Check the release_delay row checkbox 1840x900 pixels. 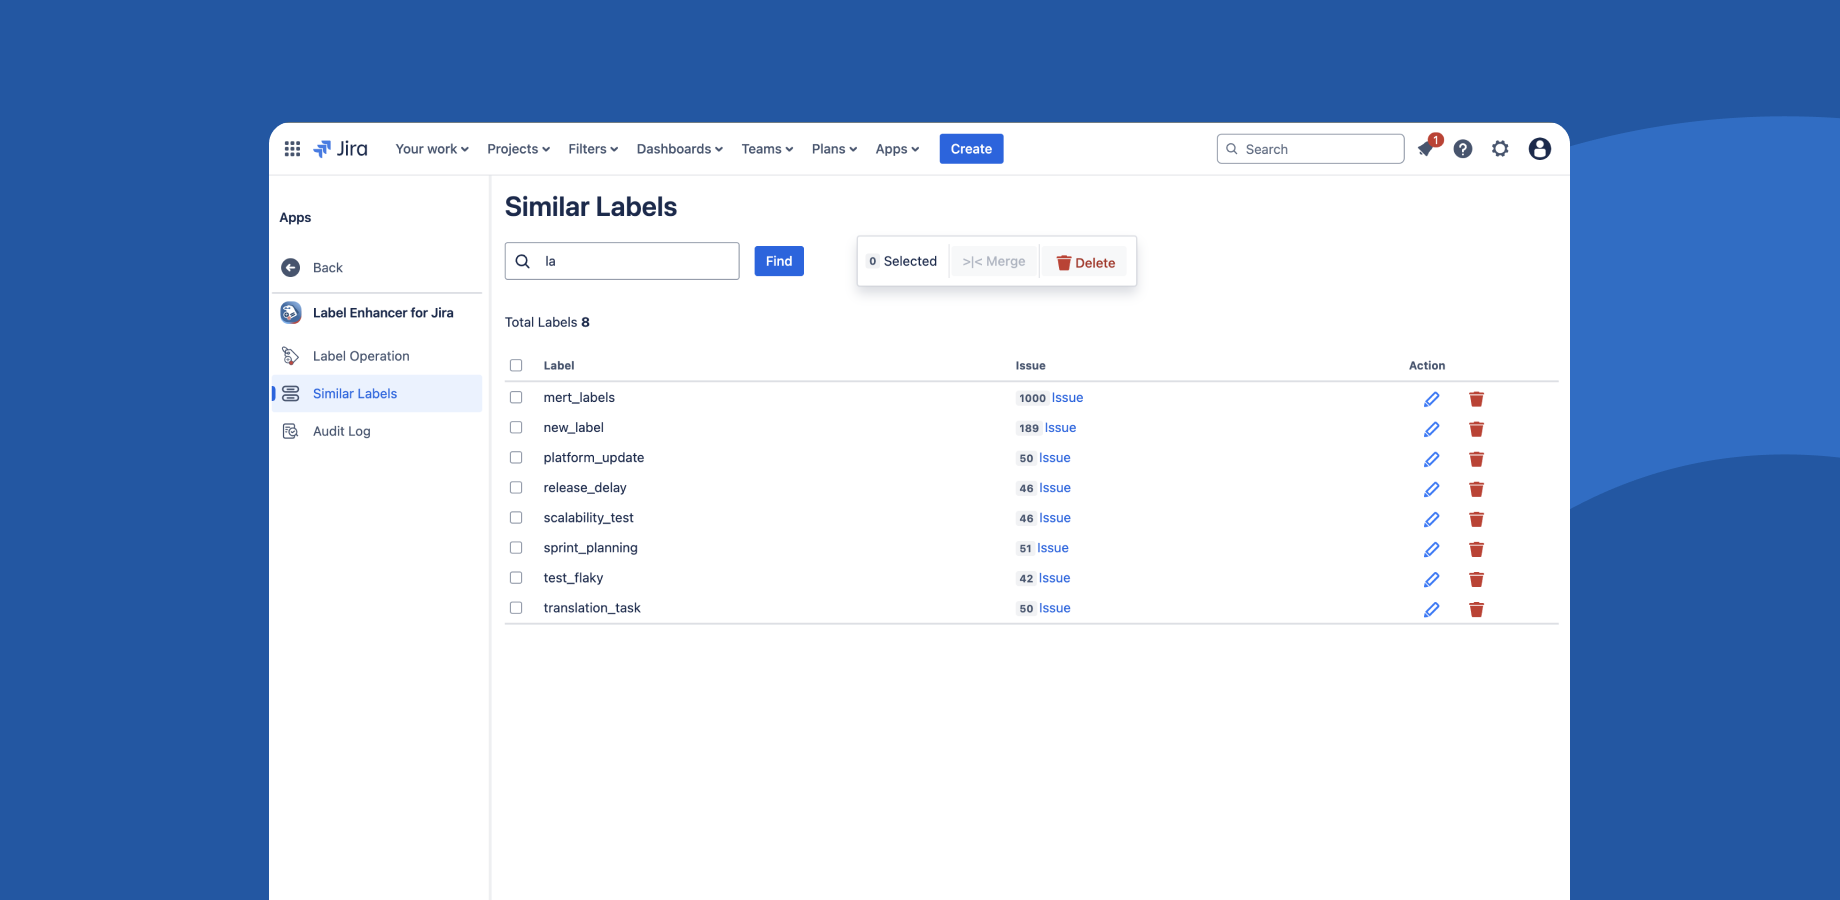(516, 487)
